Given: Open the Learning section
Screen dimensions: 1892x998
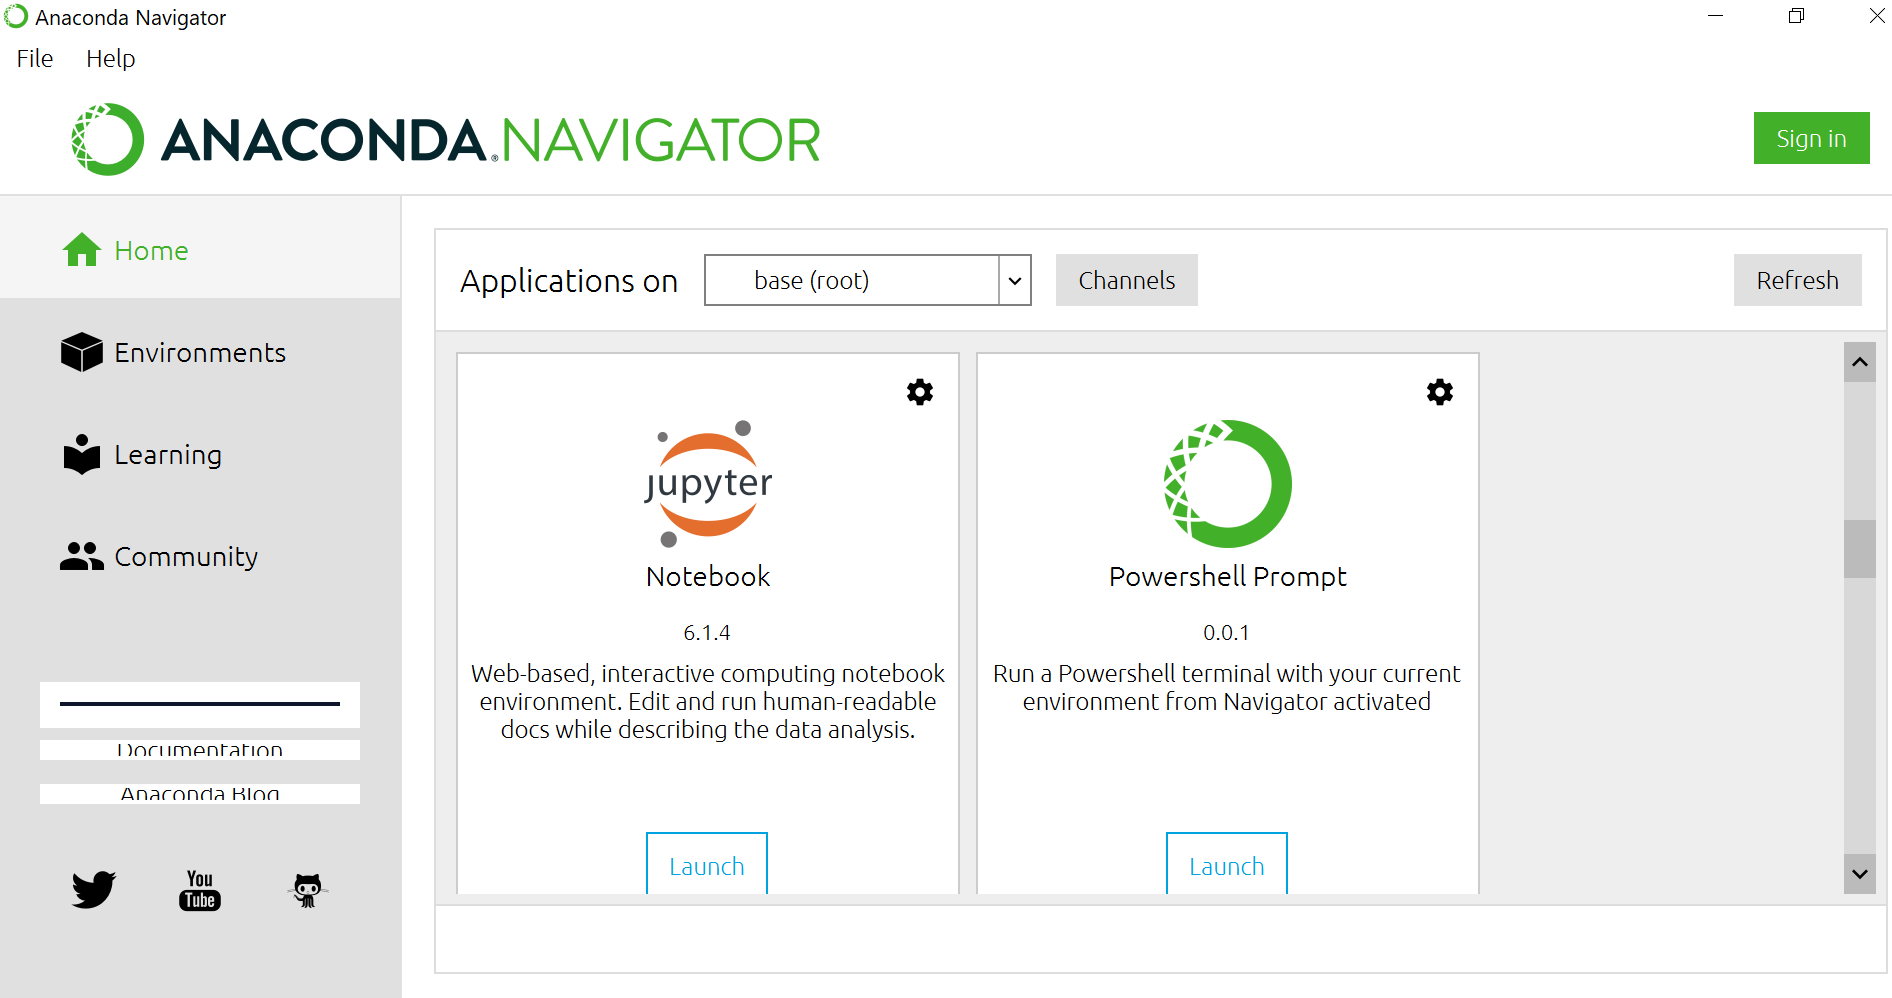Looking at the screenshot, I should click(200, 454).
